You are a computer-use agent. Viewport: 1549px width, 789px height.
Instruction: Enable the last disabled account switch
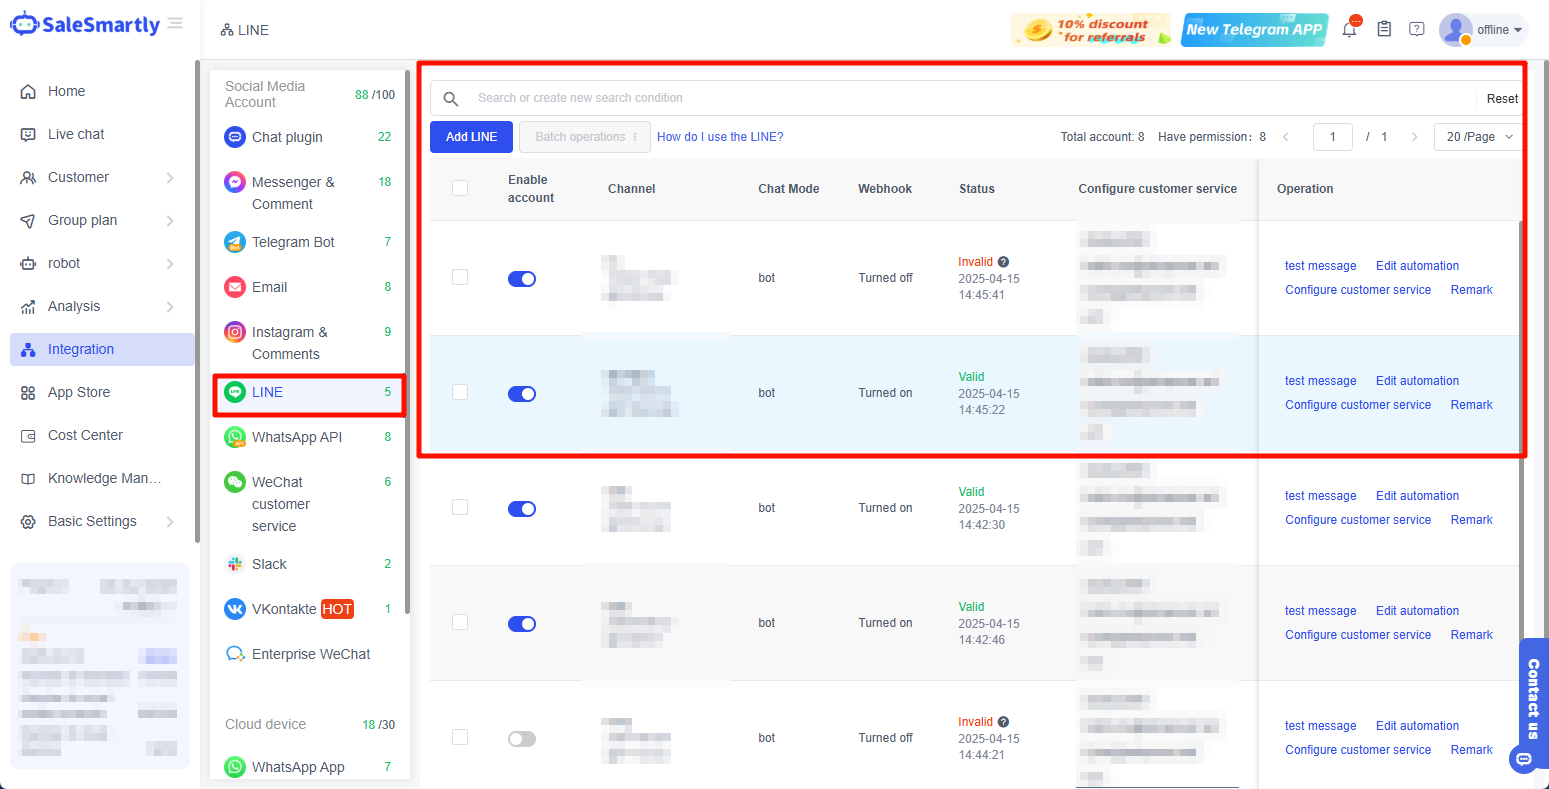[x=522, y=739]
